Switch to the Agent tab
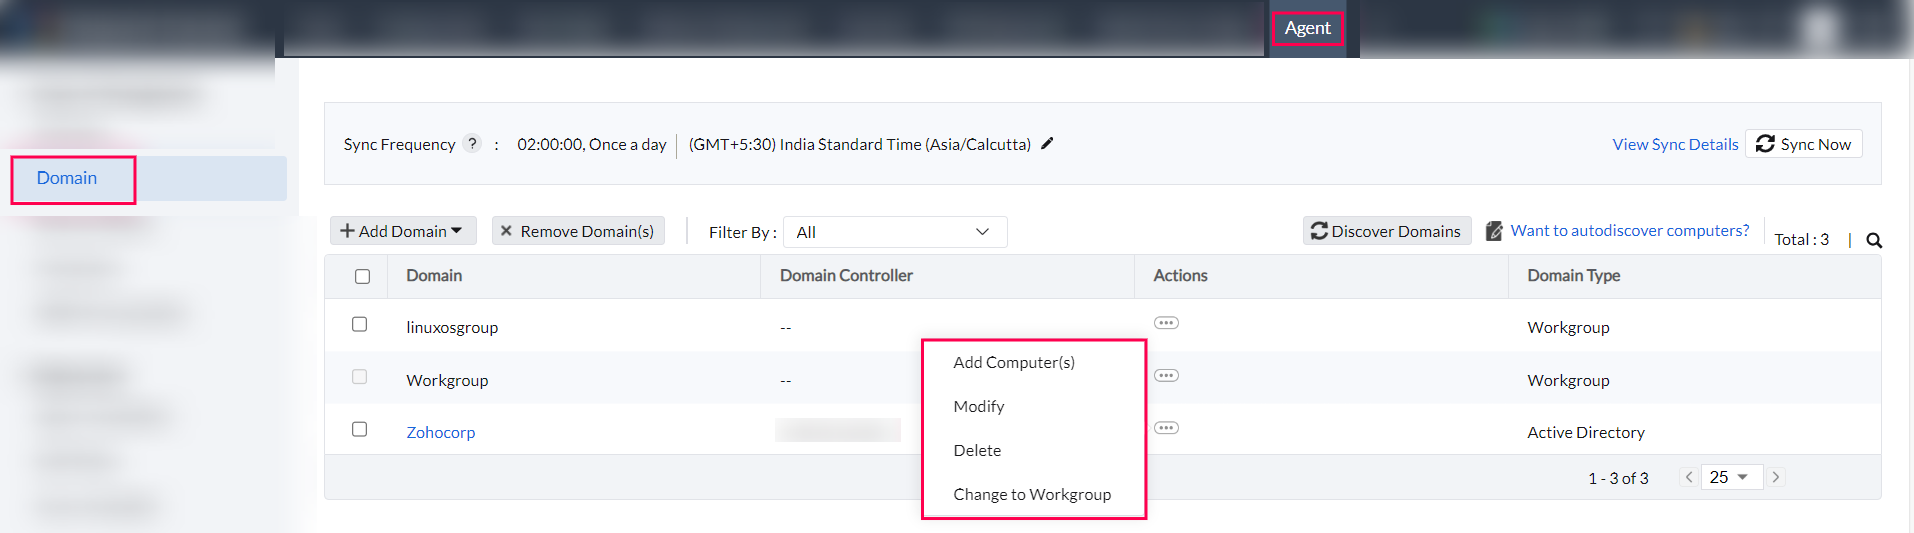Screen dimensions: 1914x533 click(x=1307, y=28)
